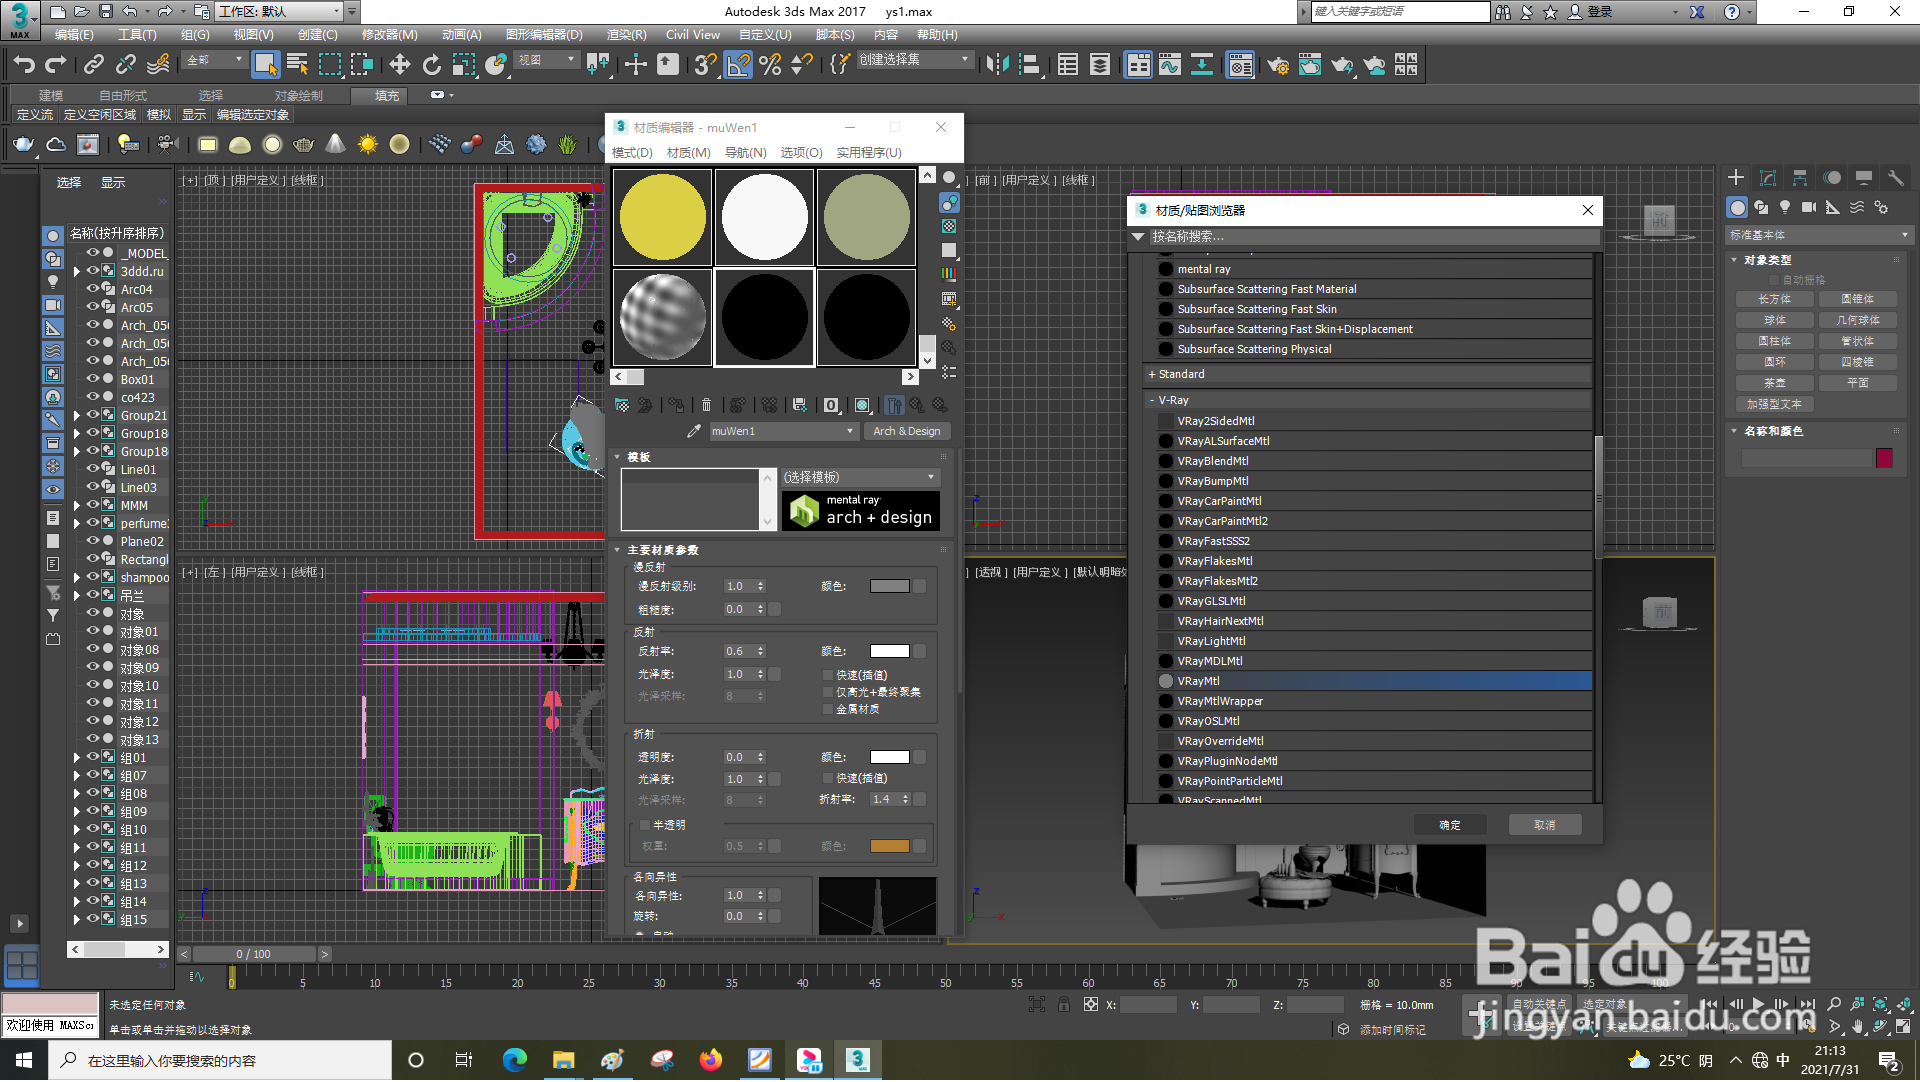The height and width of the screenshot is (1082, 1920).
Task: Click the Render Setup teapot icon
Action: click(1277, 65)
